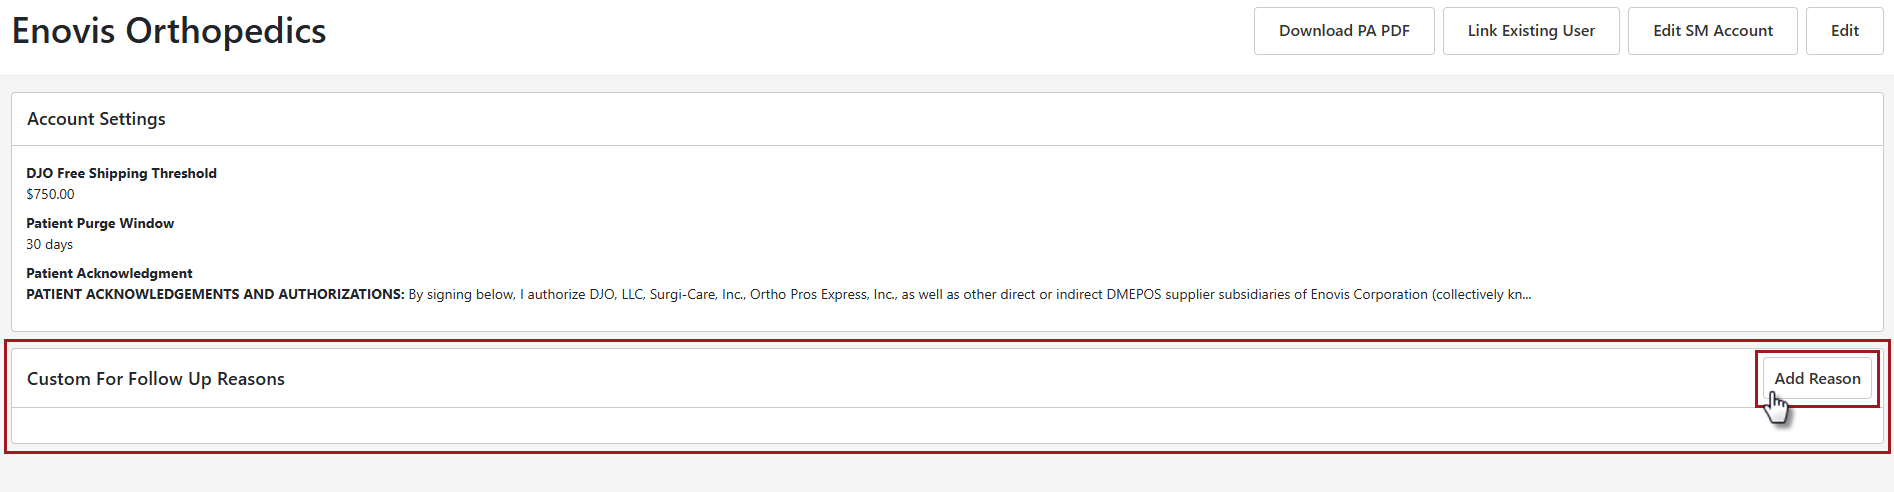Viewport: 1894px width, 492px height.
Task: Click the Custom For Follow Up Reasons heading
Action: pos(156,379)
